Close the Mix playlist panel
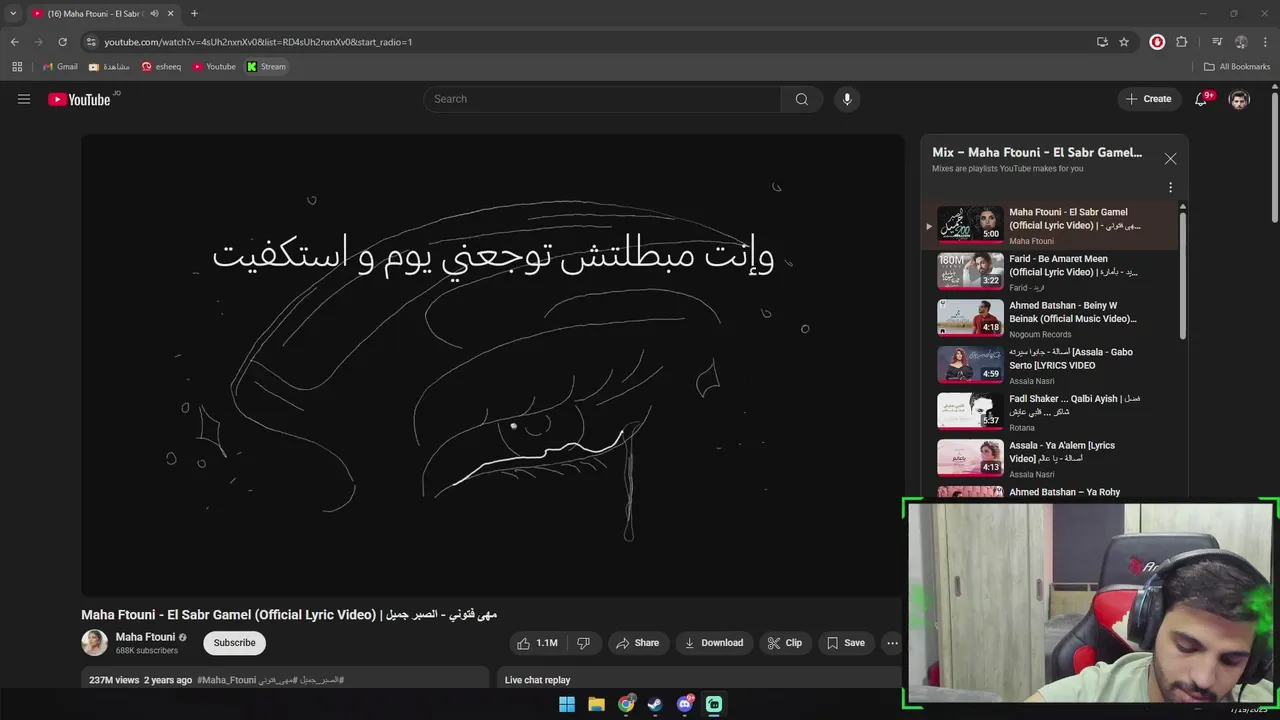This screenshot has height=720, width=1280. coord(1170,159)
